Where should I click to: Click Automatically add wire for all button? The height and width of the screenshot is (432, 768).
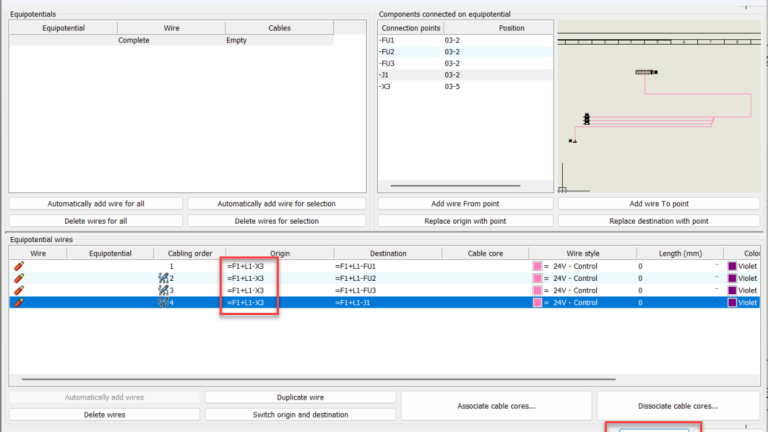click(x=96, y=204)
